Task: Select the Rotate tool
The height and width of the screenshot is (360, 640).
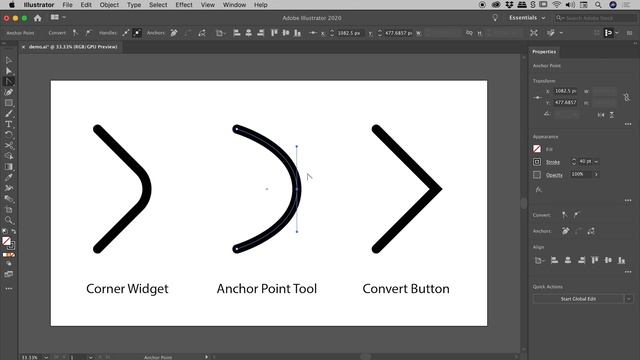Action: (x=9, y=135)
